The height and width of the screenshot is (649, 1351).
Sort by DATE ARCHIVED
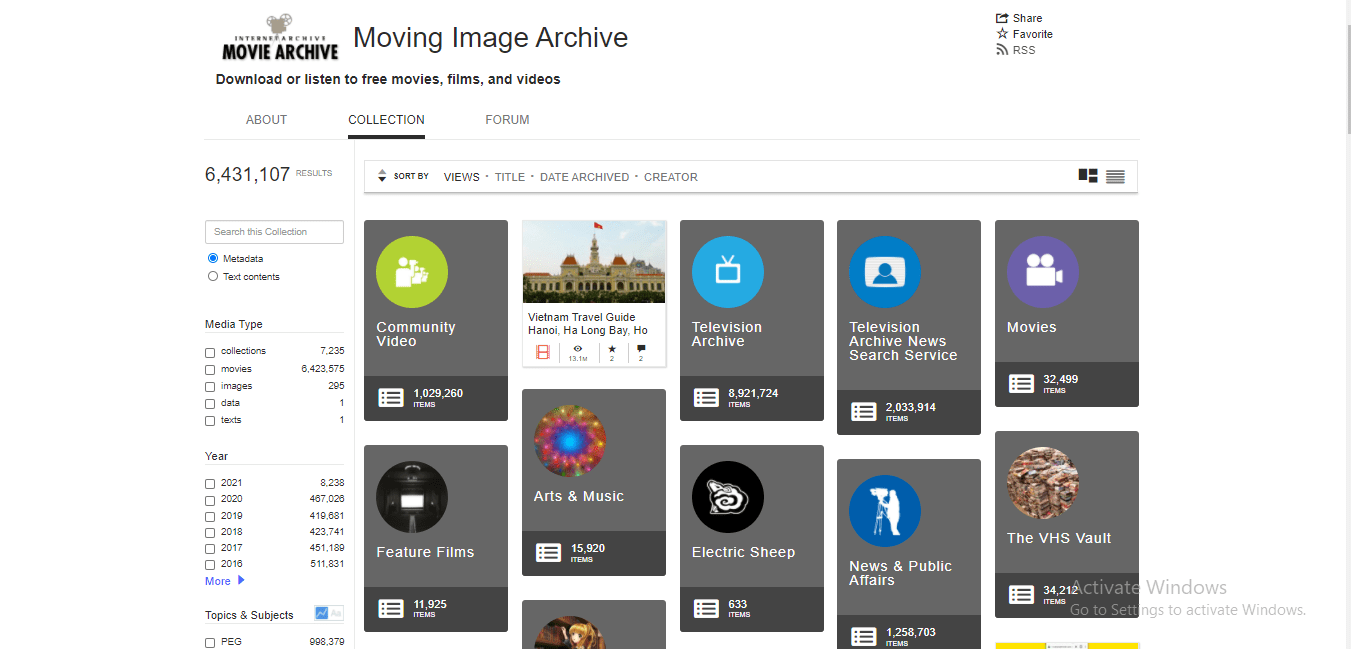click(584, 177)
